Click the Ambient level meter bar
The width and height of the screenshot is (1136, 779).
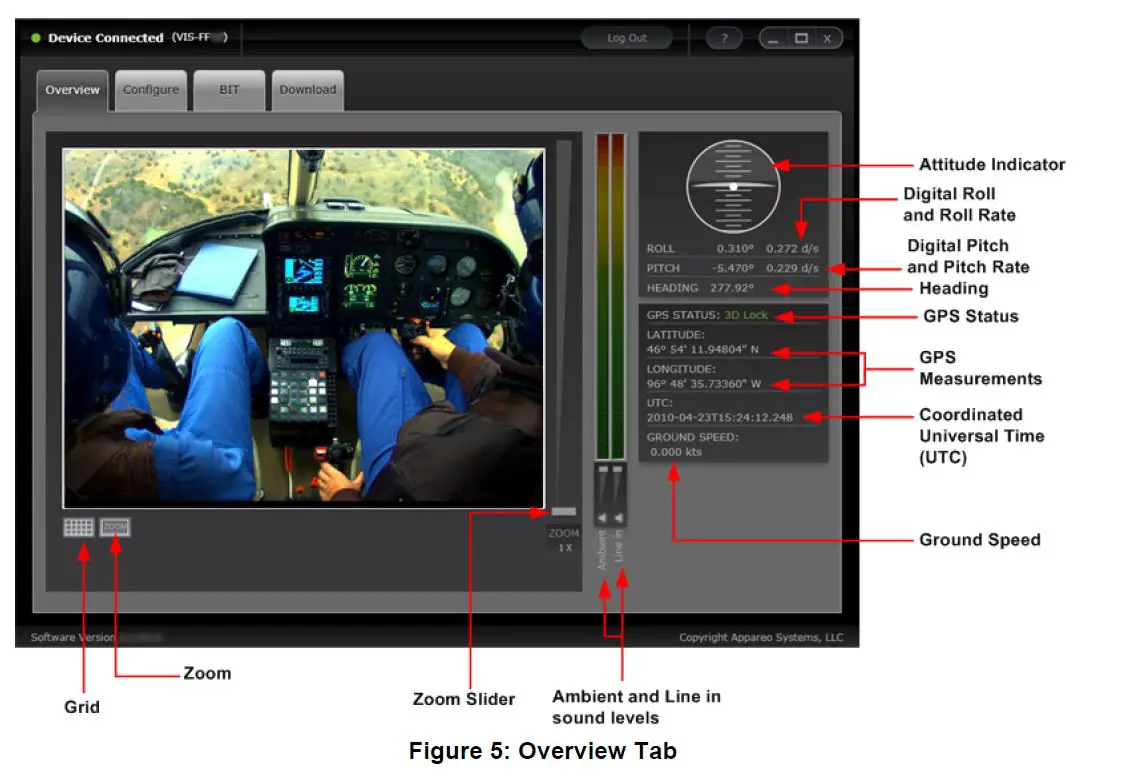tap(601, 300)
